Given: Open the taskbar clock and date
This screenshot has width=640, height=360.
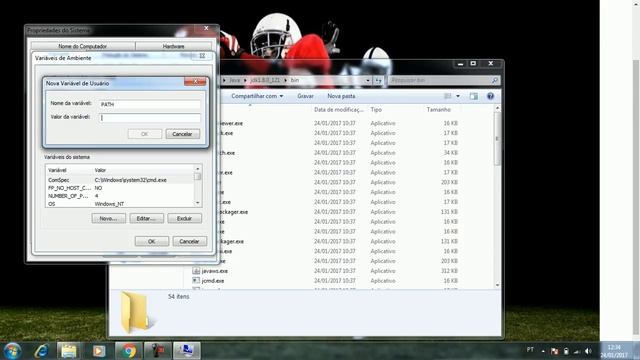Looking at the screenshot, I should 614,351.
